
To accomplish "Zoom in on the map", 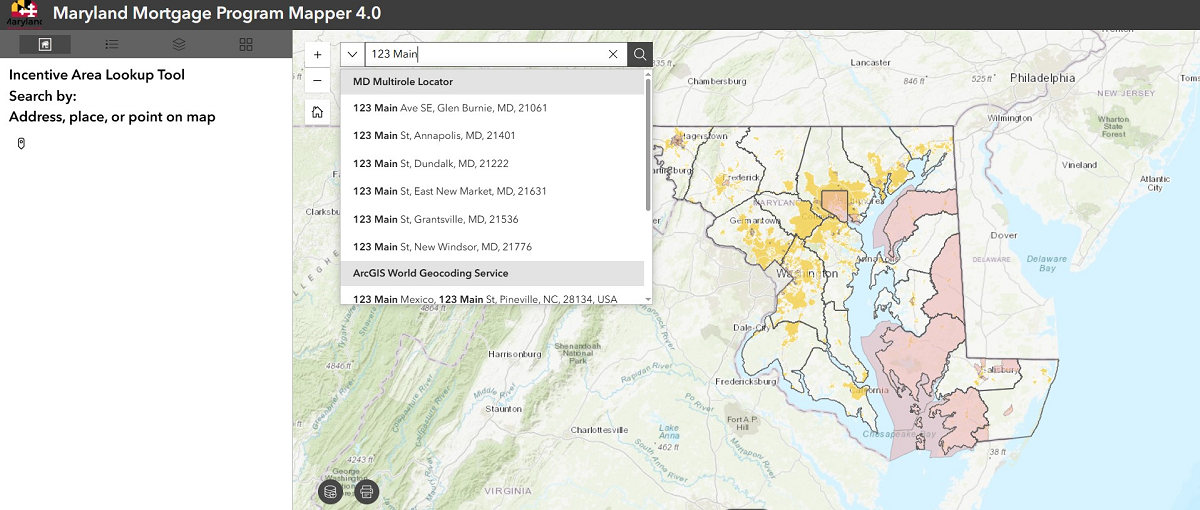I will click(x=317, y=55).
